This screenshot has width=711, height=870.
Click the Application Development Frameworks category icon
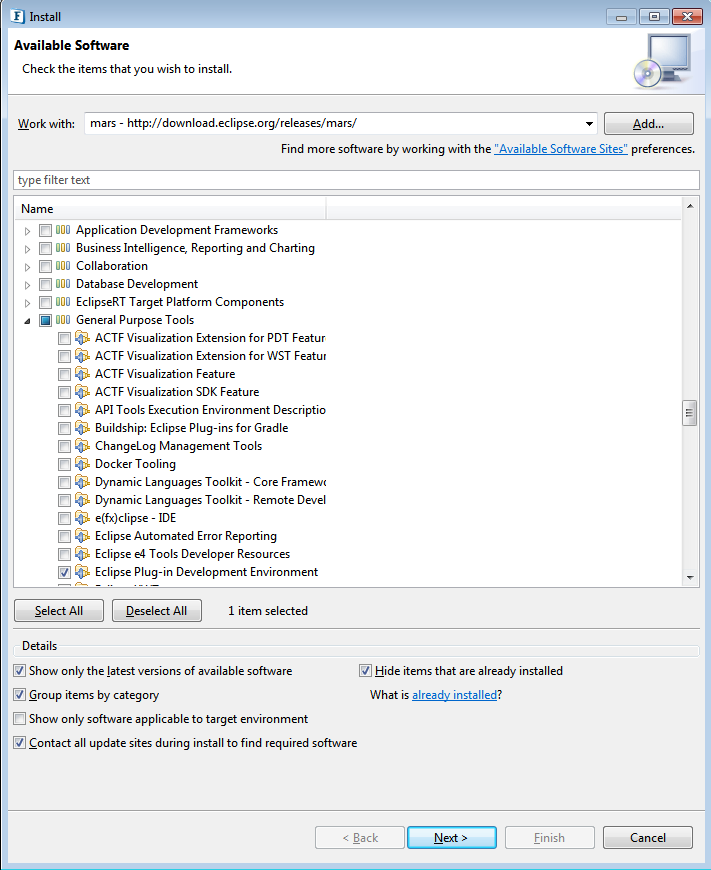[63, 230]
